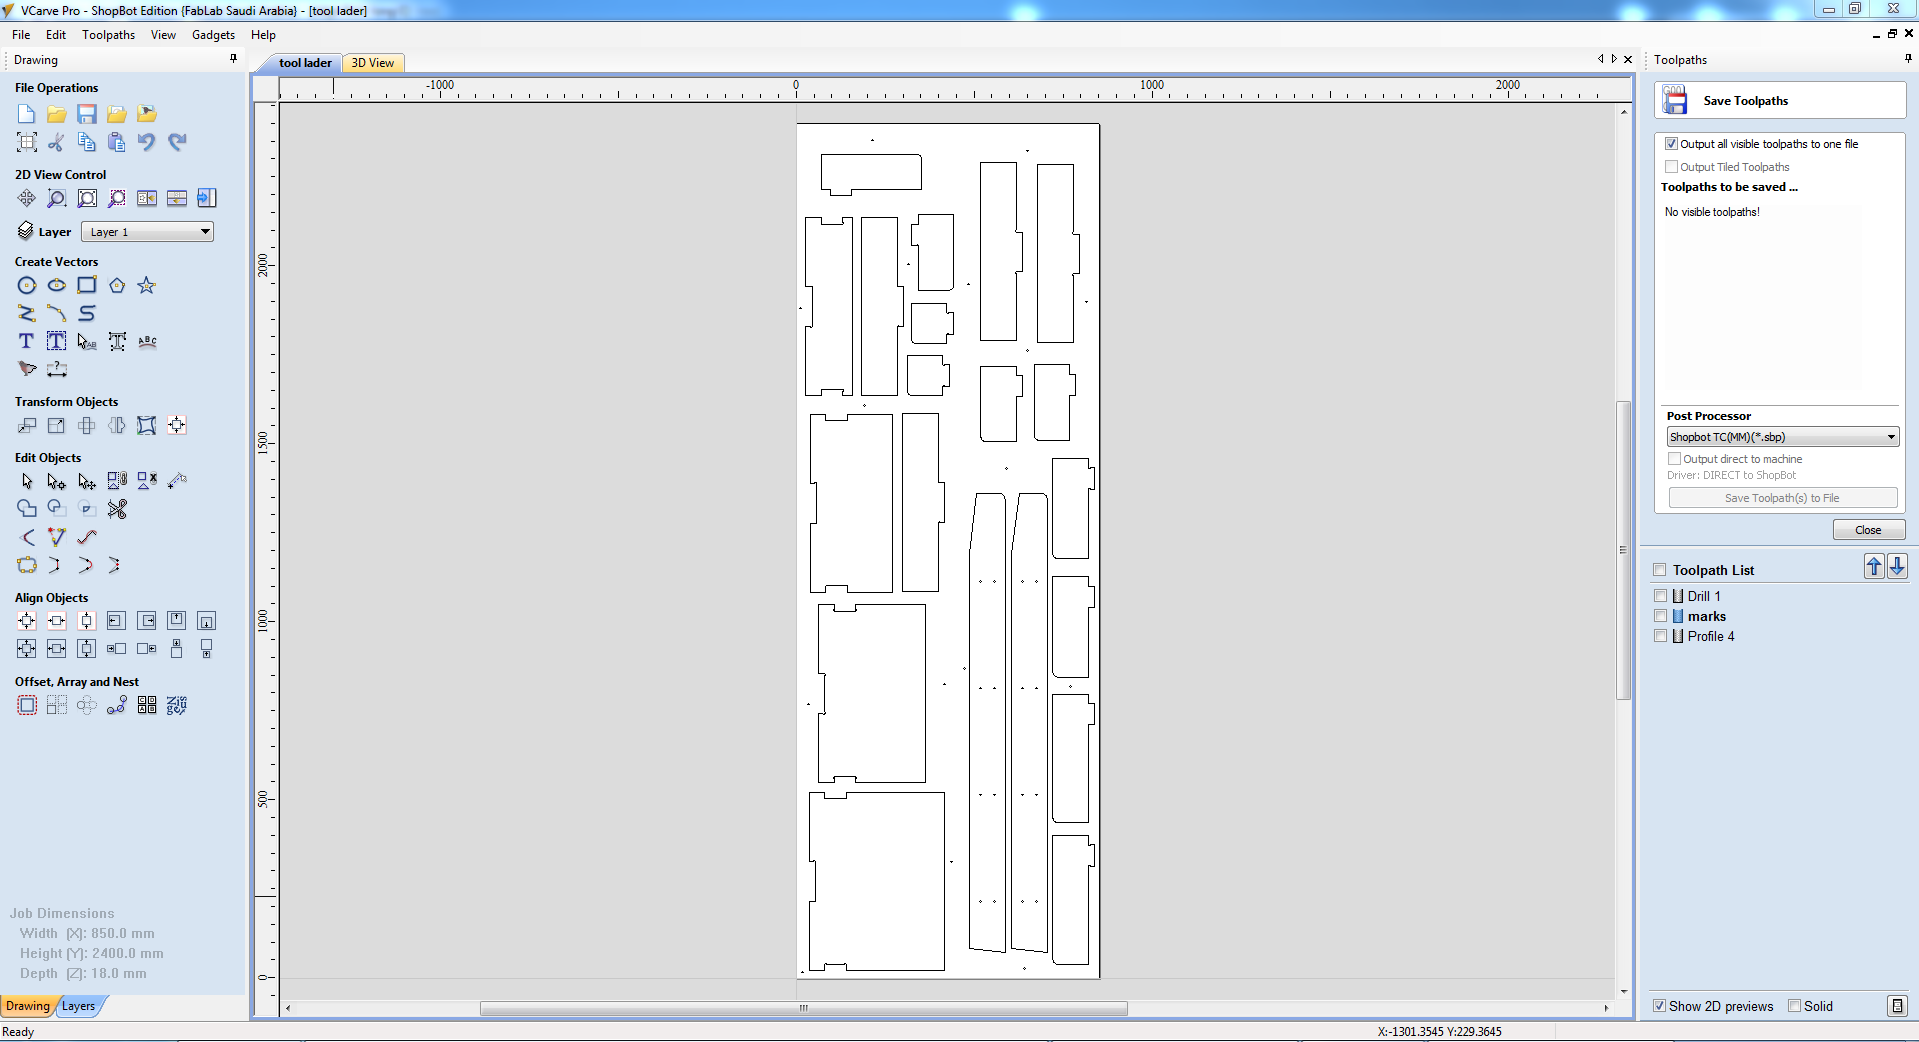
Task: Choose the arrow Selection tool in Edit Objects
Action: pyautogui.click(x=27, y=482)
